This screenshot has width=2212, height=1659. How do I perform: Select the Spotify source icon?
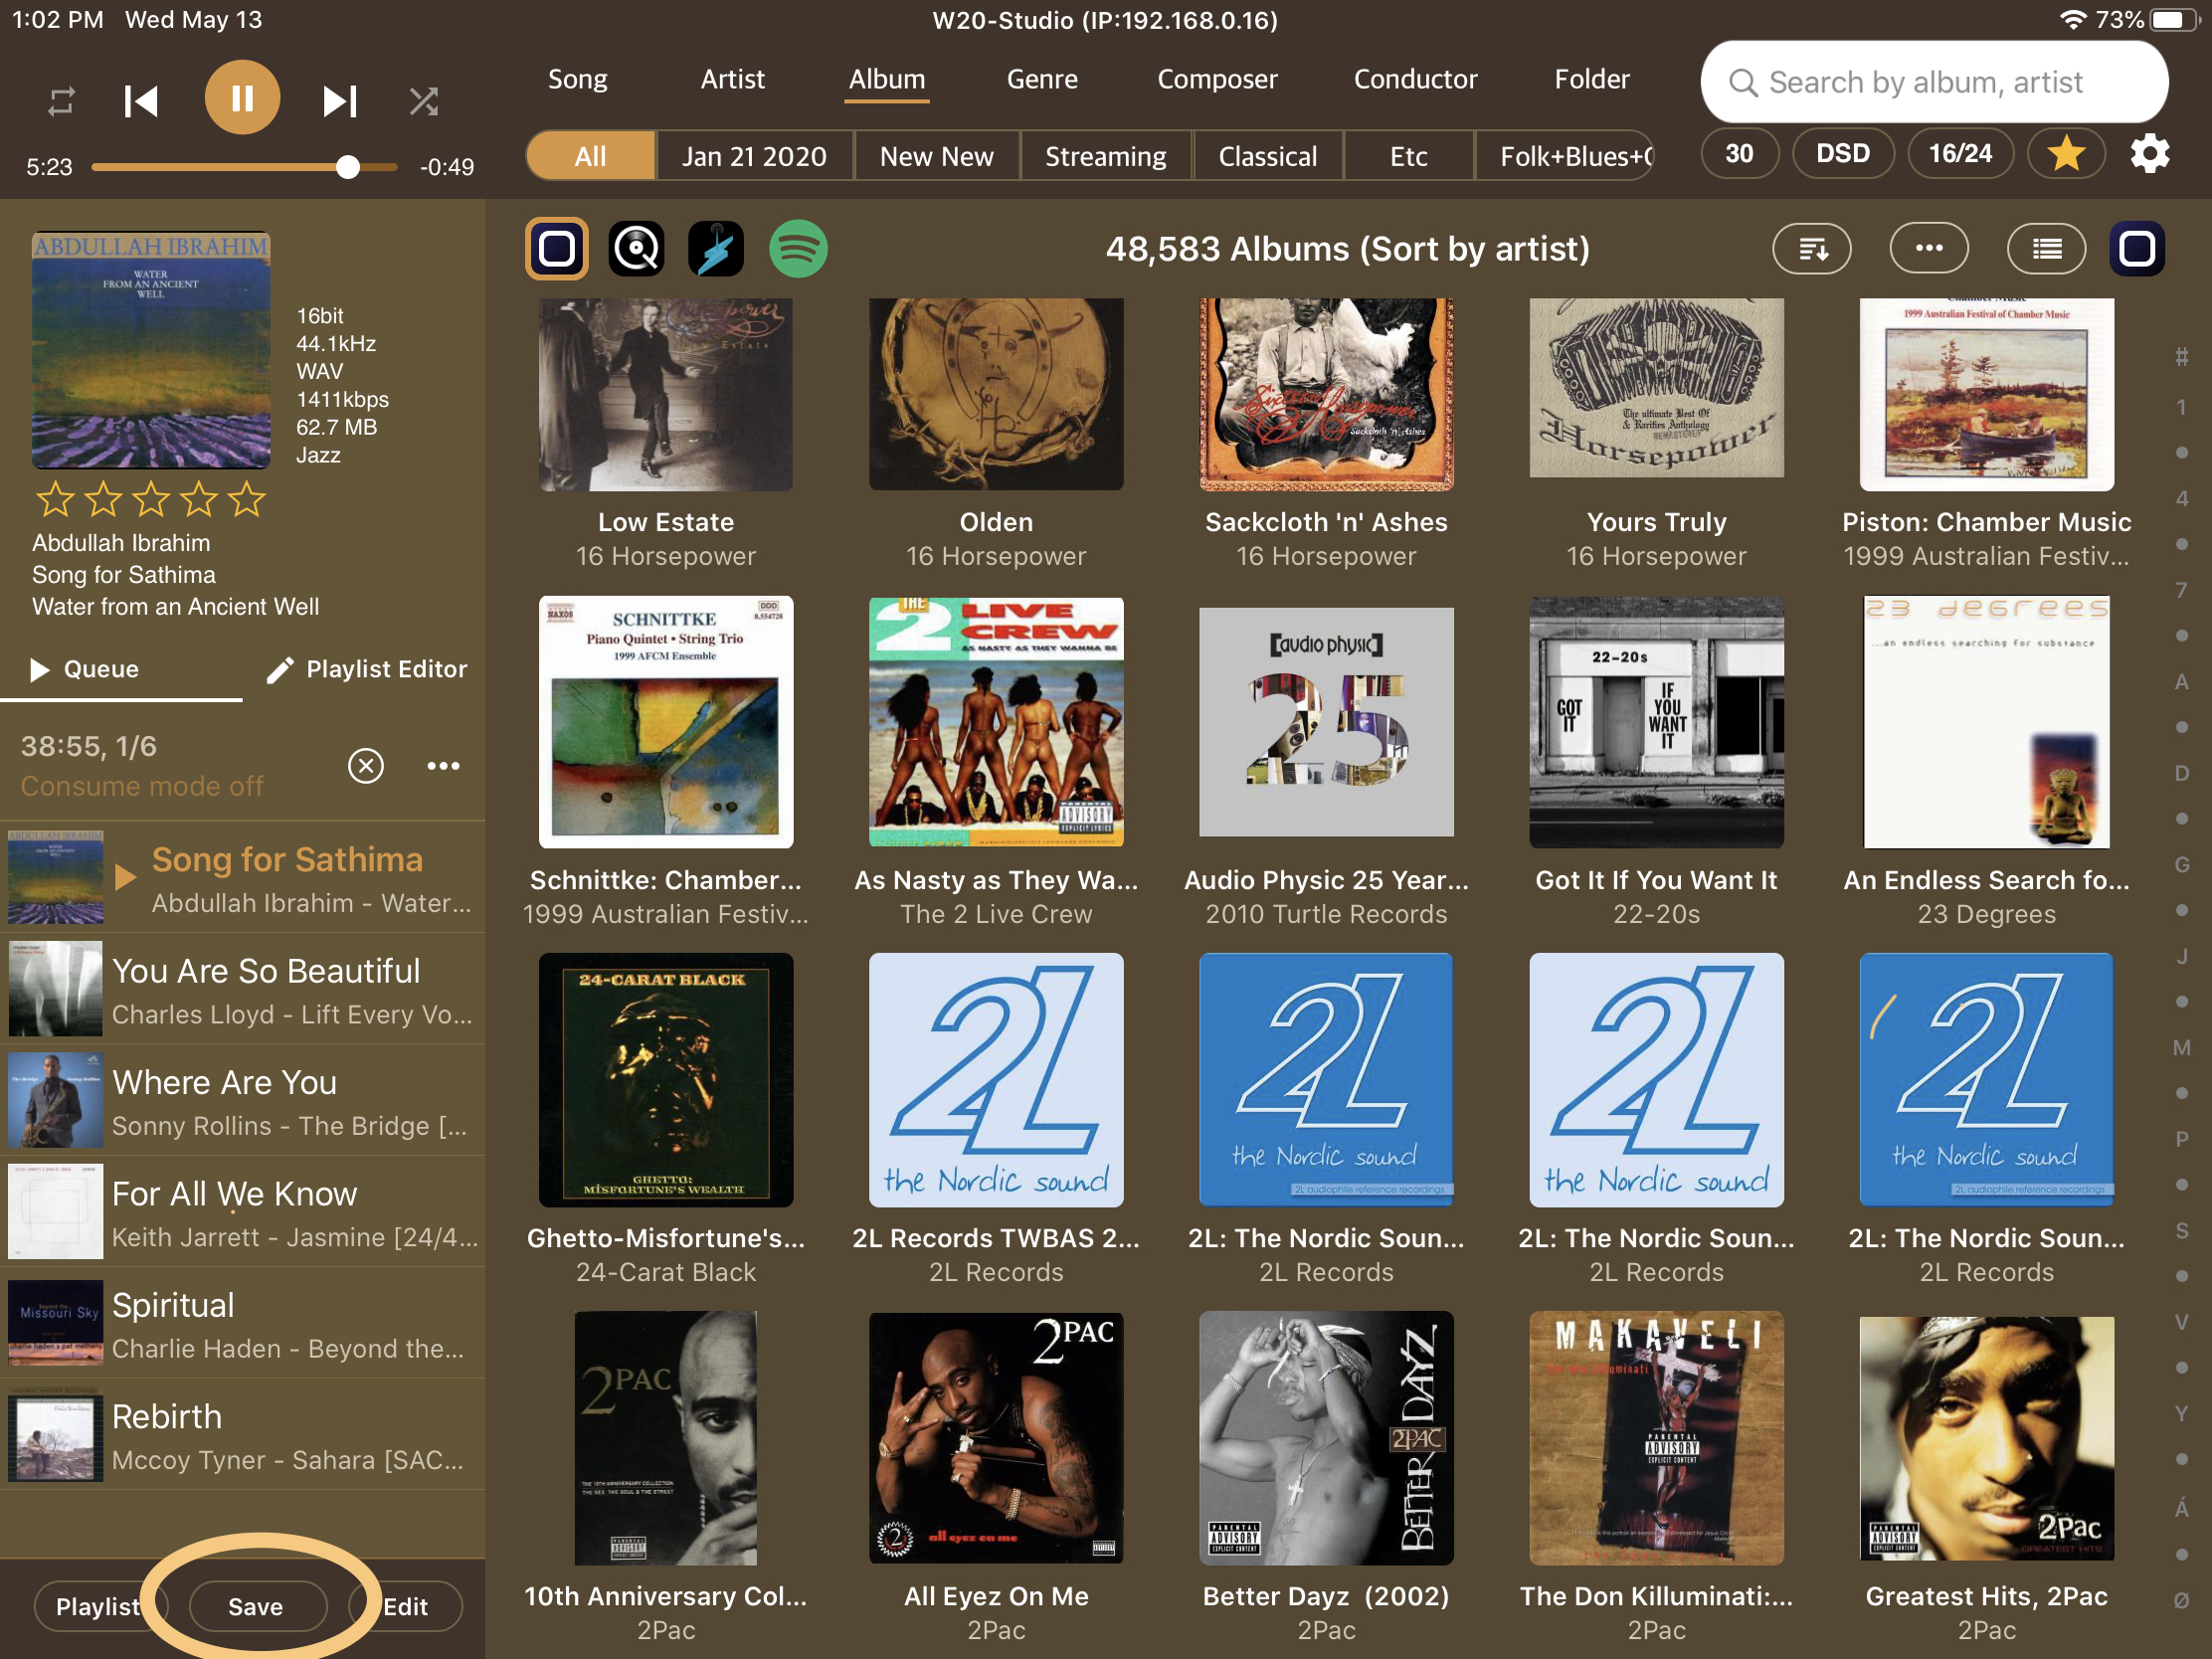[797, 248]
